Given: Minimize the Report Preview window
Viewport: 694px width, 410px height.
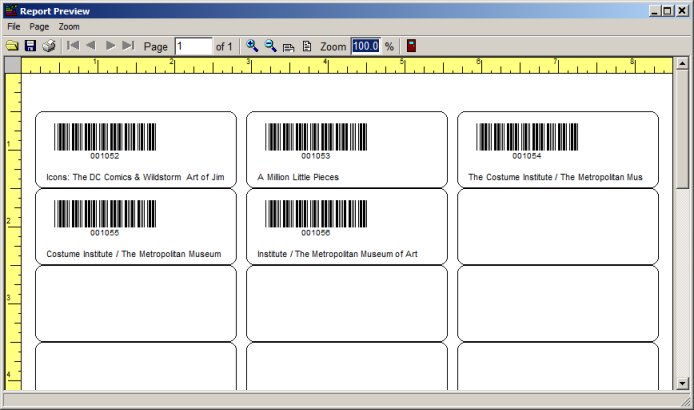Looking at the screenshot, I should click(x=655, y=11).
